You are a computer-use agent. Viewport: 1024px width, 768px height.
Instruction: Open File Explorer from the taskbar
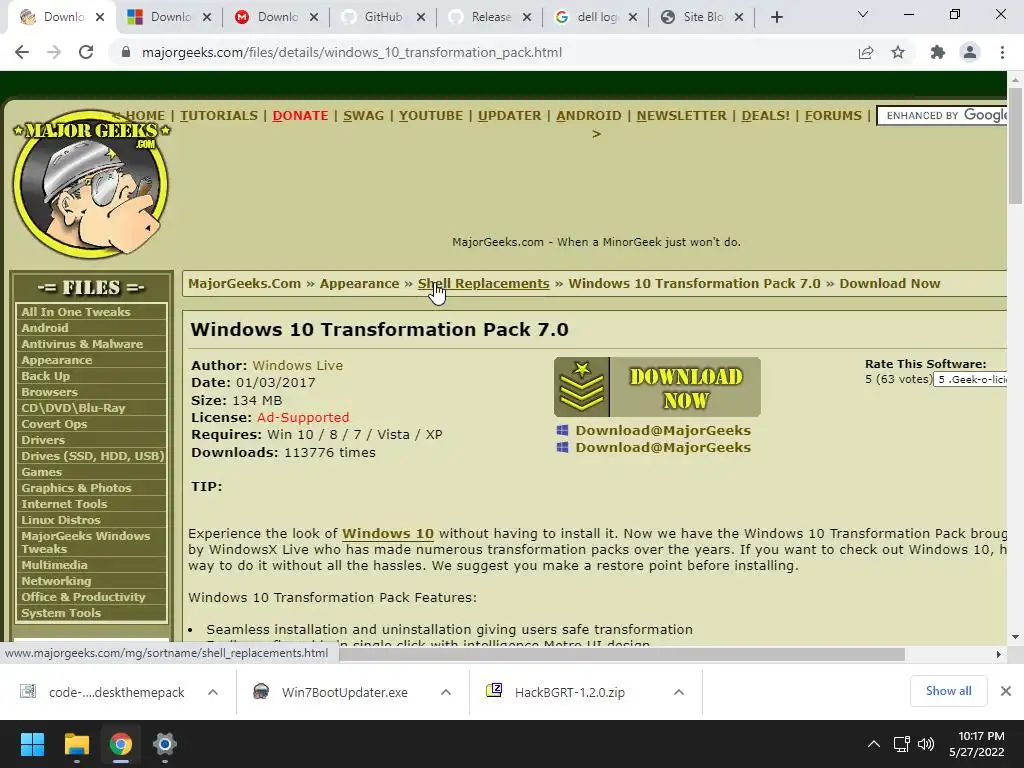76,744
